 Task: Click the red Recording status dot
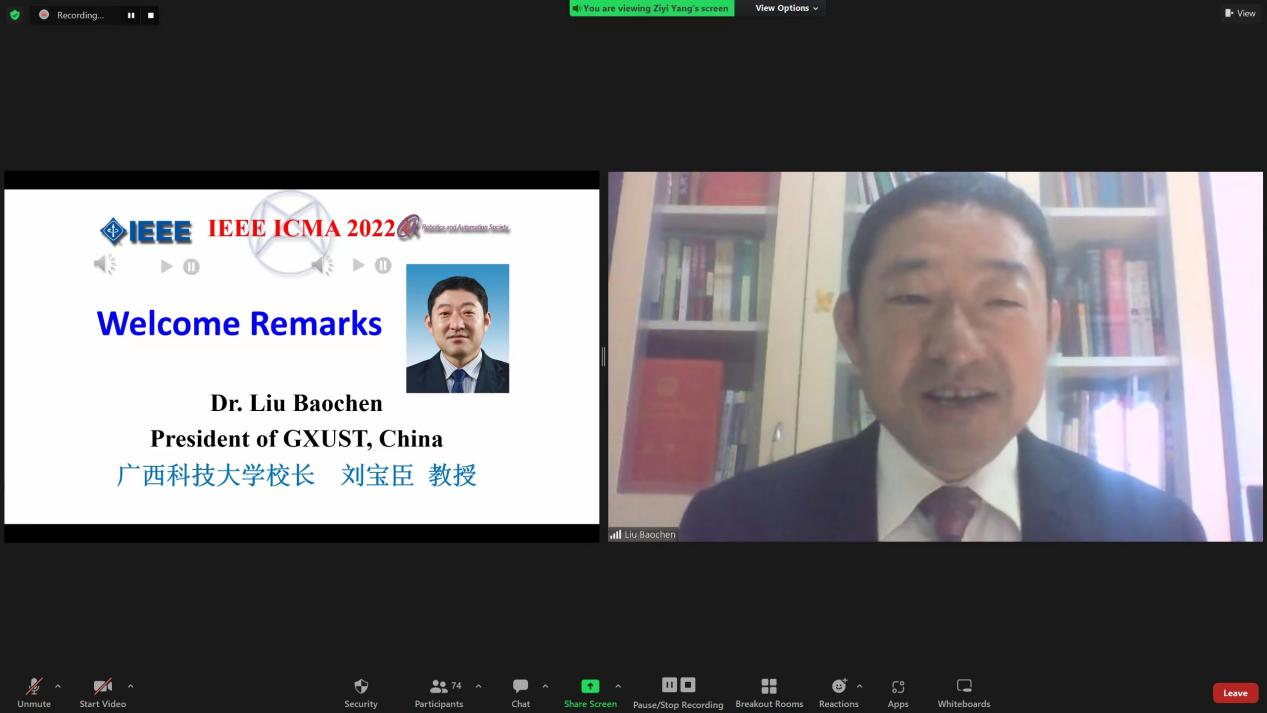[x=44, y=15]
